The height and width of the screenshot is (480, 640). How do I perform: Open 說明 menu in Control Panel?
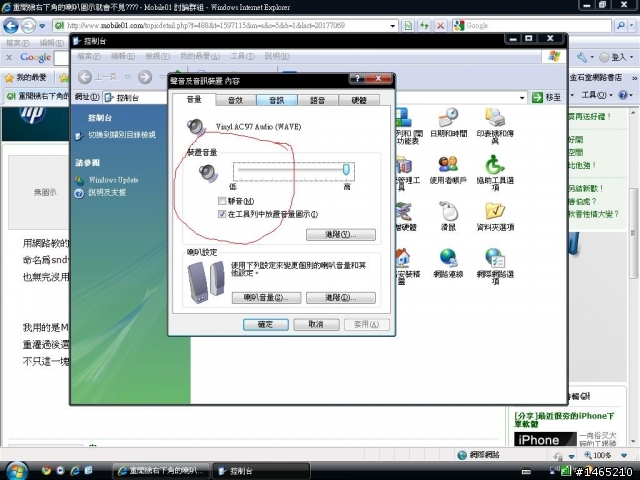[x=277, y=56]
